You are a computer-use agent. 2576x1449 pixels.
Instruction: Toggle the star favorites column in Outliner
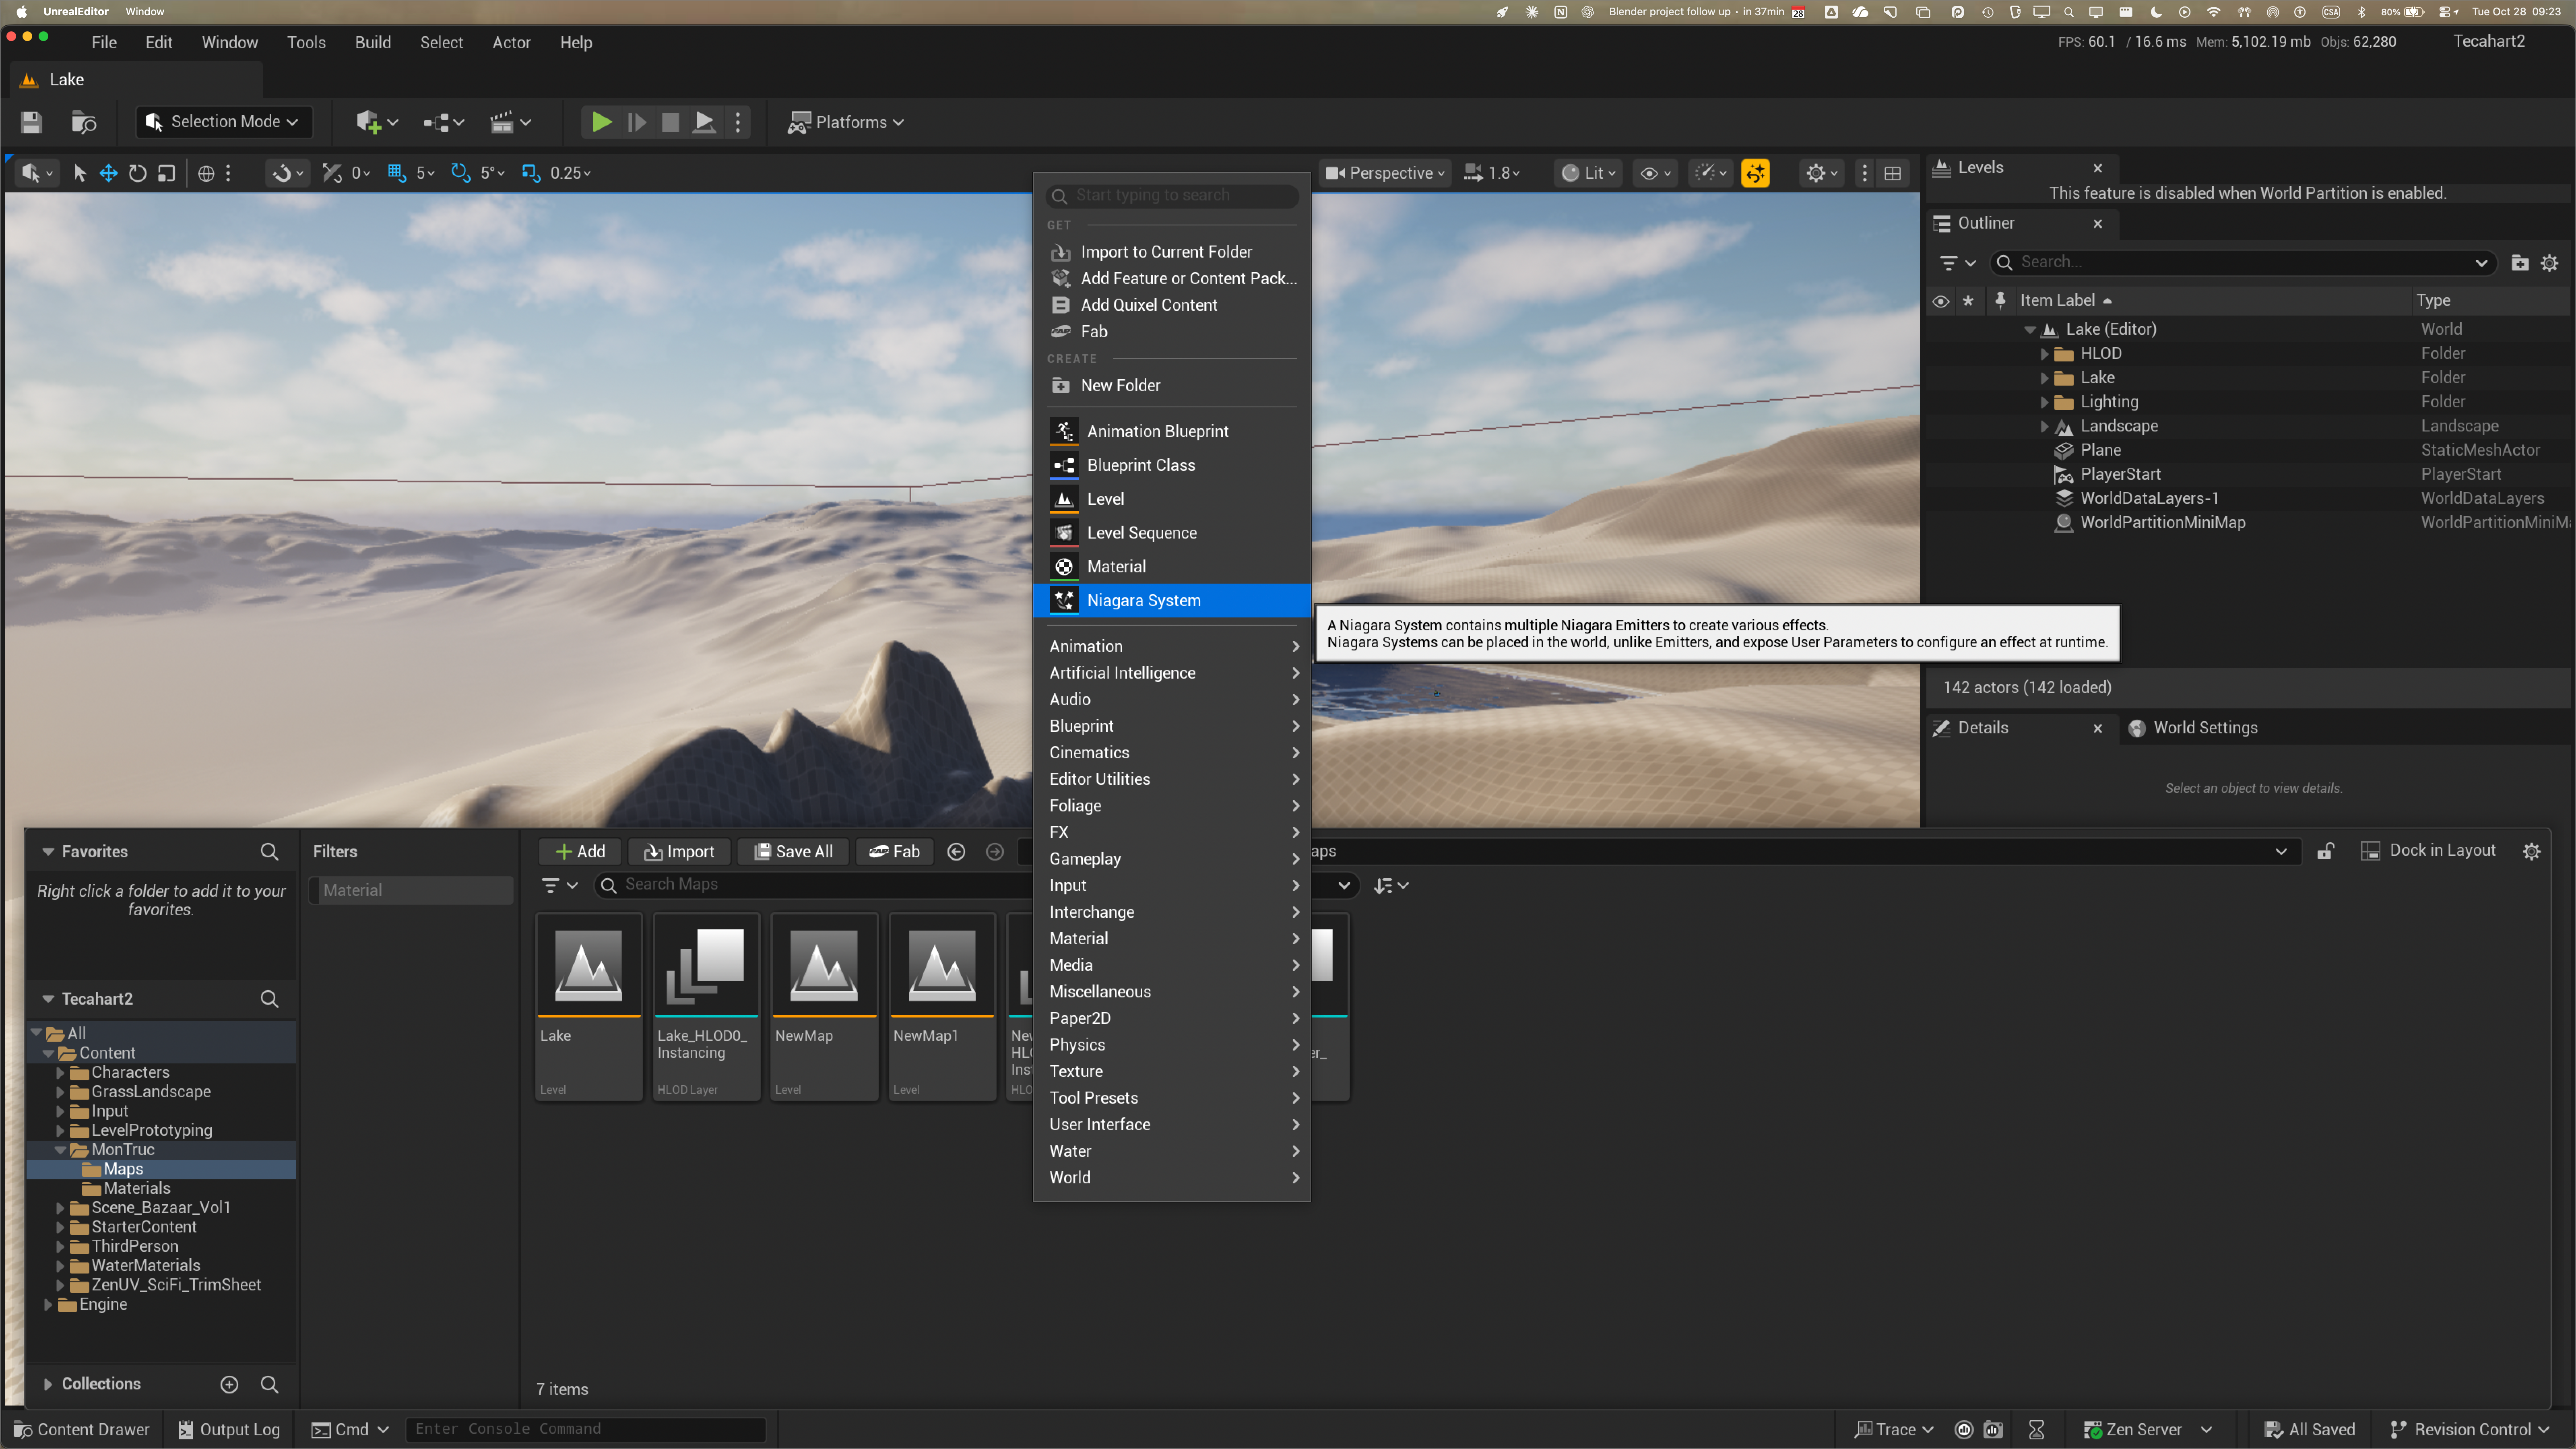(x=1968, y=301)
